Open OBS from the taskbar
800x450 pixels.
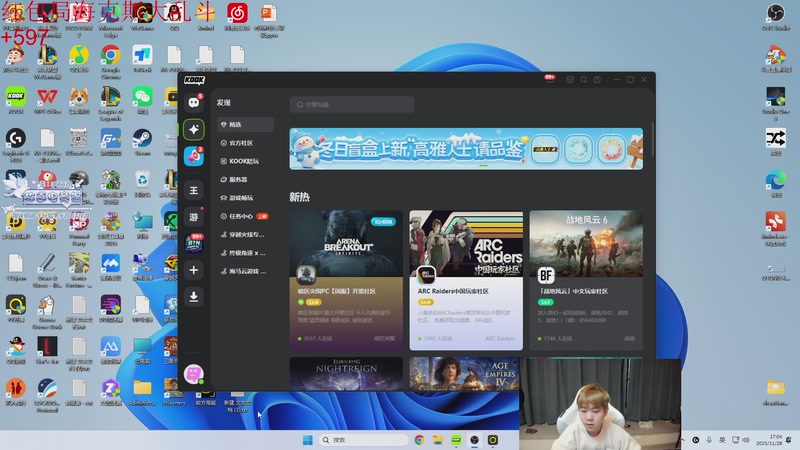point(474,440)
